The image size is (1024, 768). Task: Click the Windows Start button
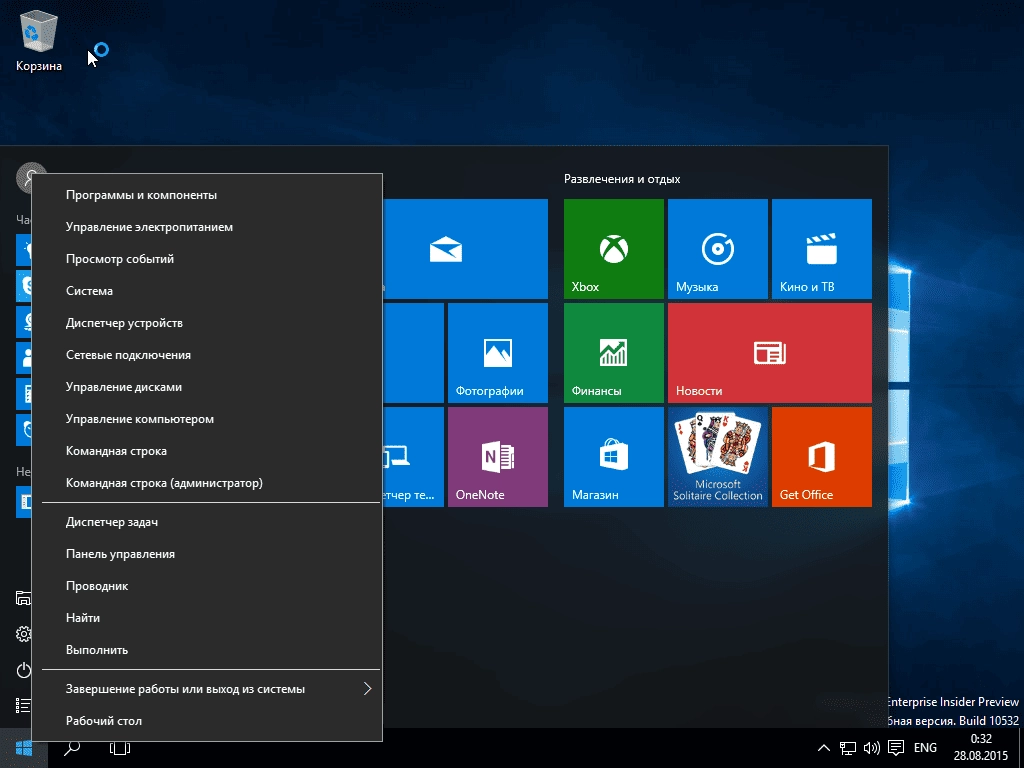[24, 748]
